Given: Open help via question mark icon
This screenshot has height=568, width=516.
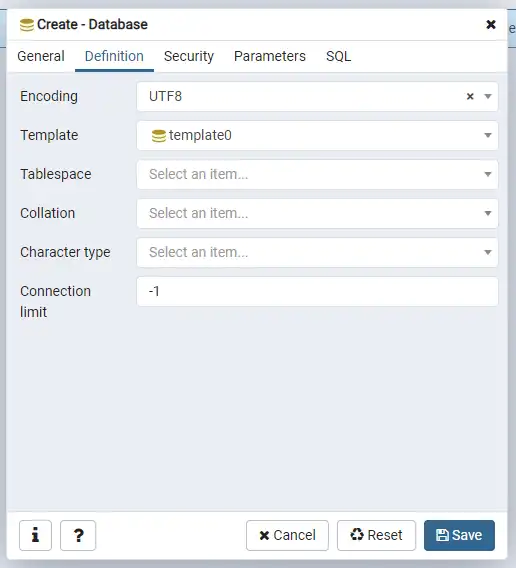Looking at the screenshot, I should click(78, 535).
